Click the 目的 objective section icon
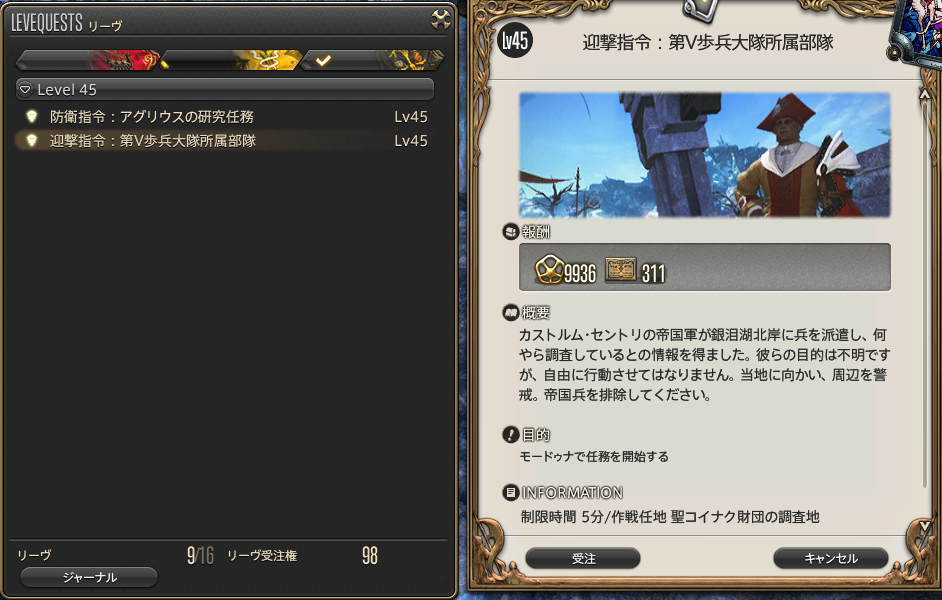 coord(510,434)
